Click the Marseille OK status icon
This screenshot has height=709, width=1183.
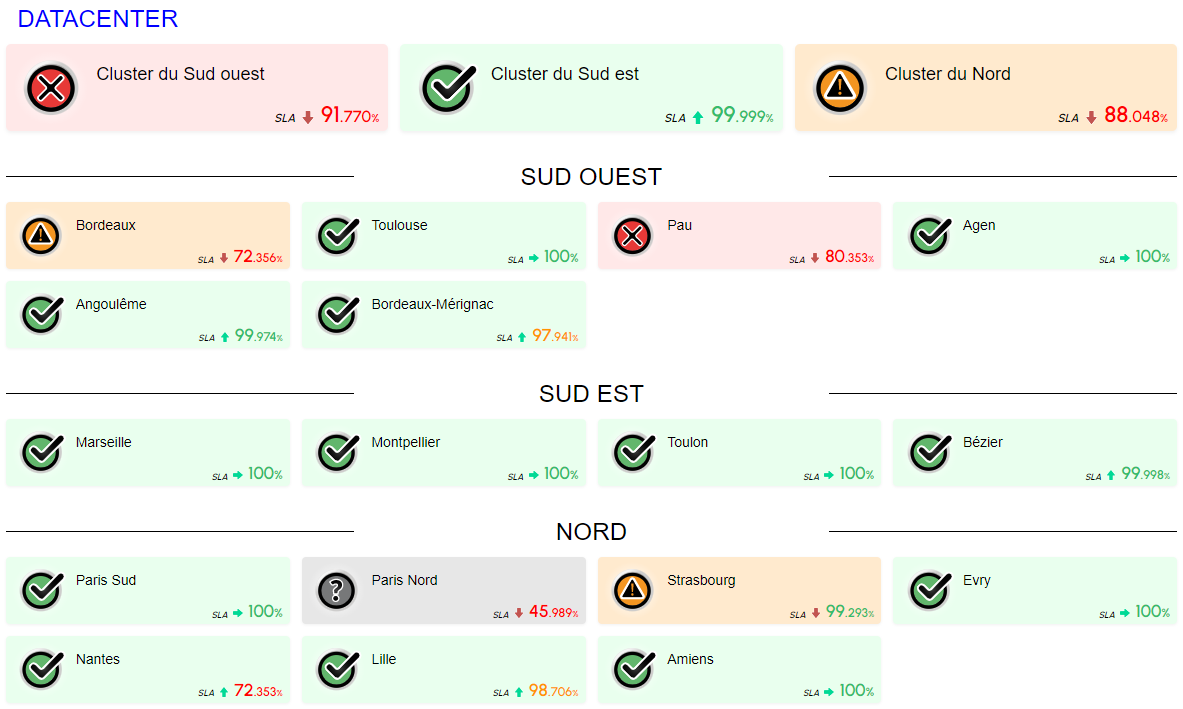41,453
